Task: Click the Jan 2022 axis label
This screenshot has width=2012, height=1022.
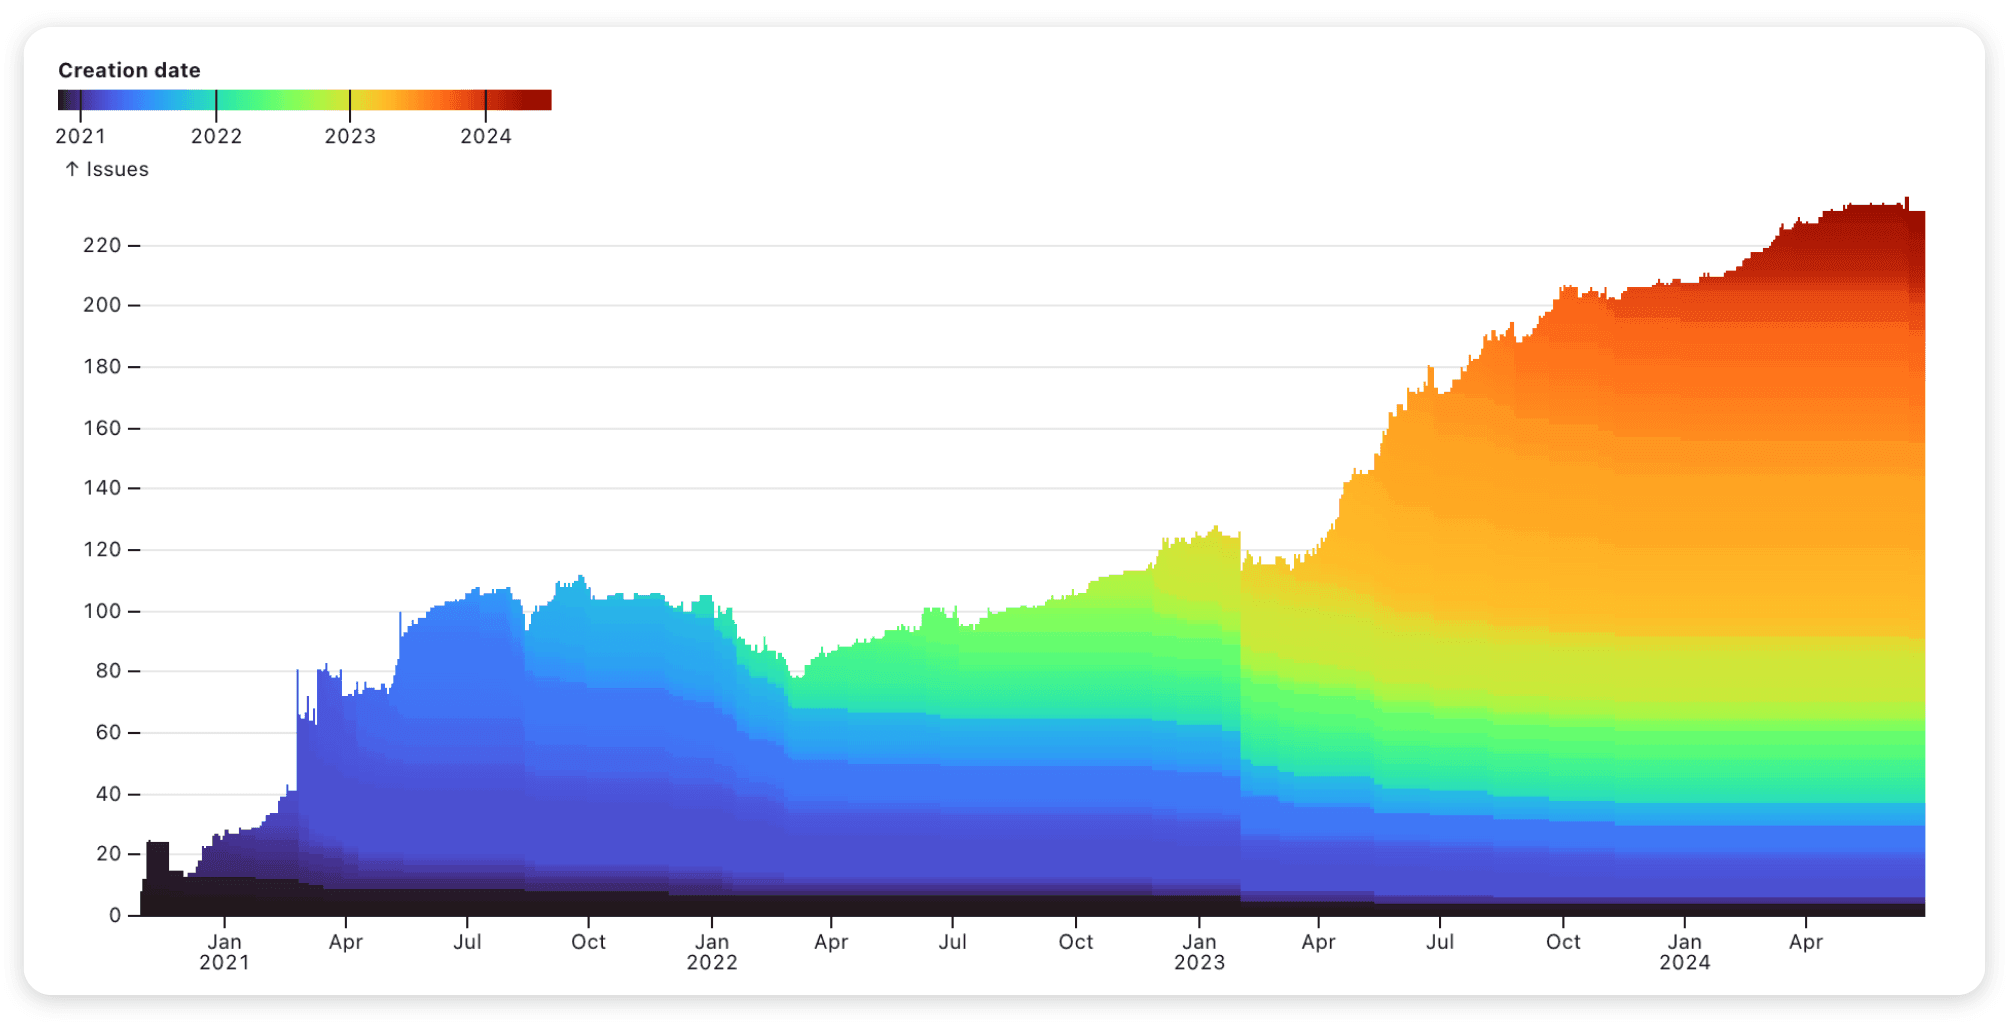Action: 712,952
